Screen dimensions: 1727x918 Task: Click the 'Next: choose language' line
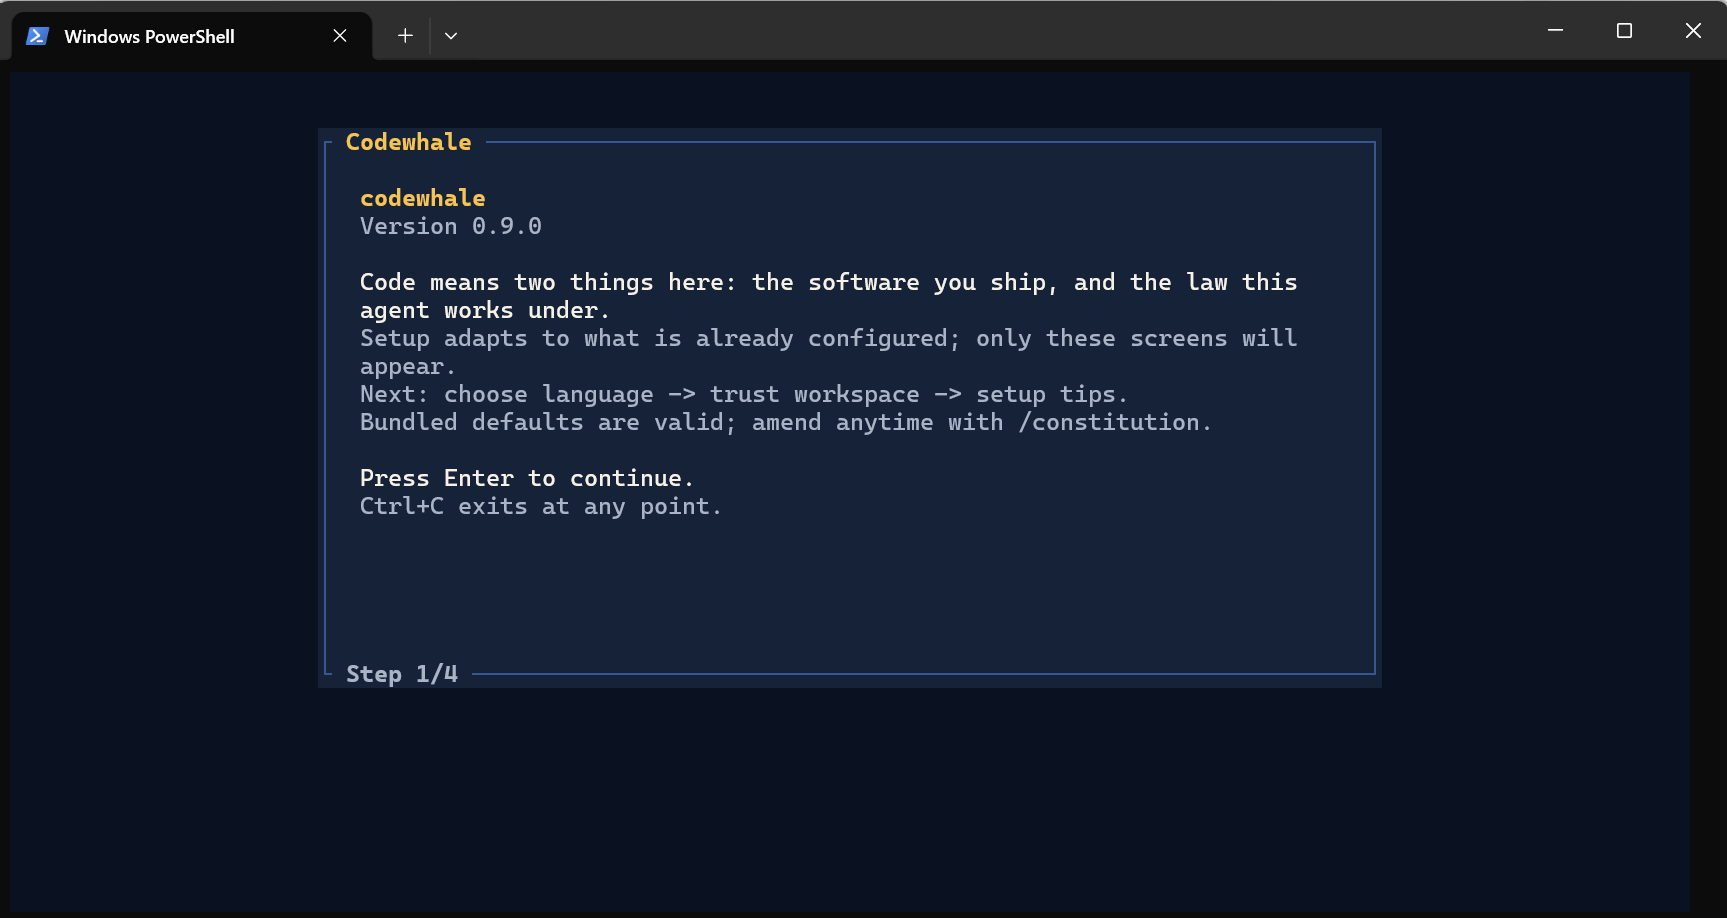pos(743,394)
